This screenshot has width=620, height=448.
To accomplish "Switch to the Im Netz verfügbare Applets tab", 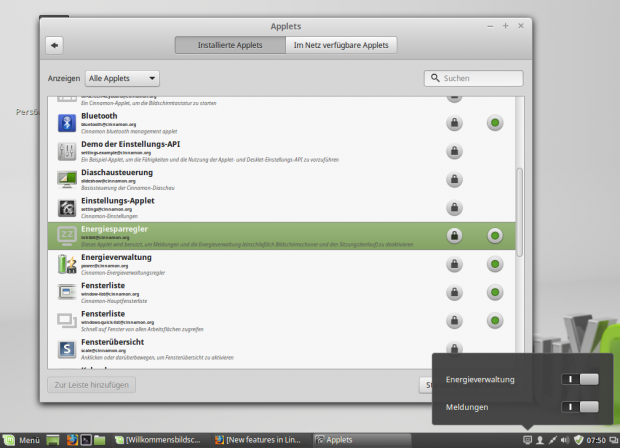I will click(x=341, y=45).
